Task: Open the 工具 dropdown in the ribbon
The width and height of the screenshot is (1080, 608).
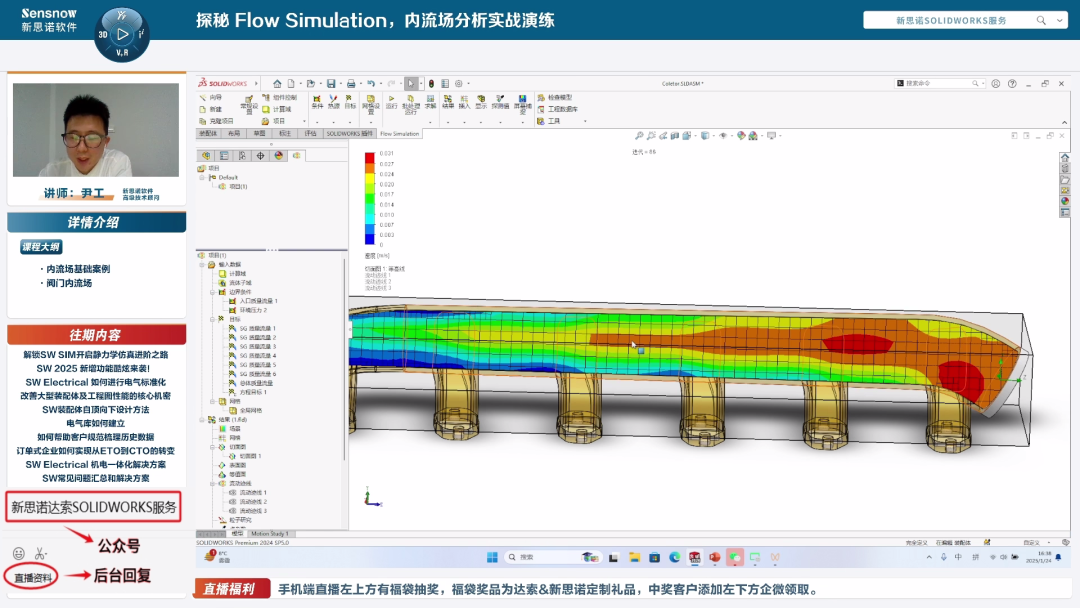Action: point(553,121)
